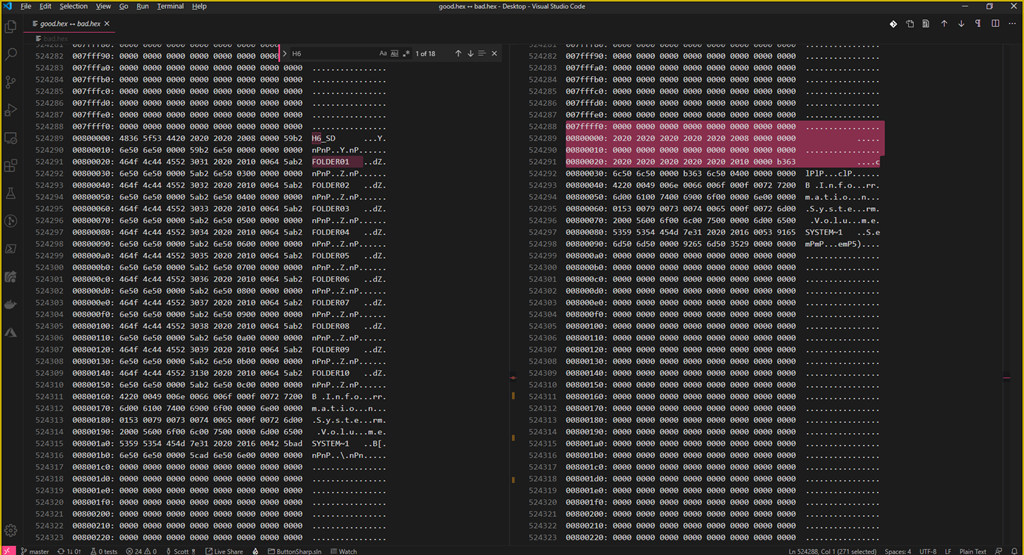Image resolution: width=1024 pixels, height=555 pixels.
Task: Open the master branch picker in status bar
Action: pyautogui.click(x=35, y=550)
